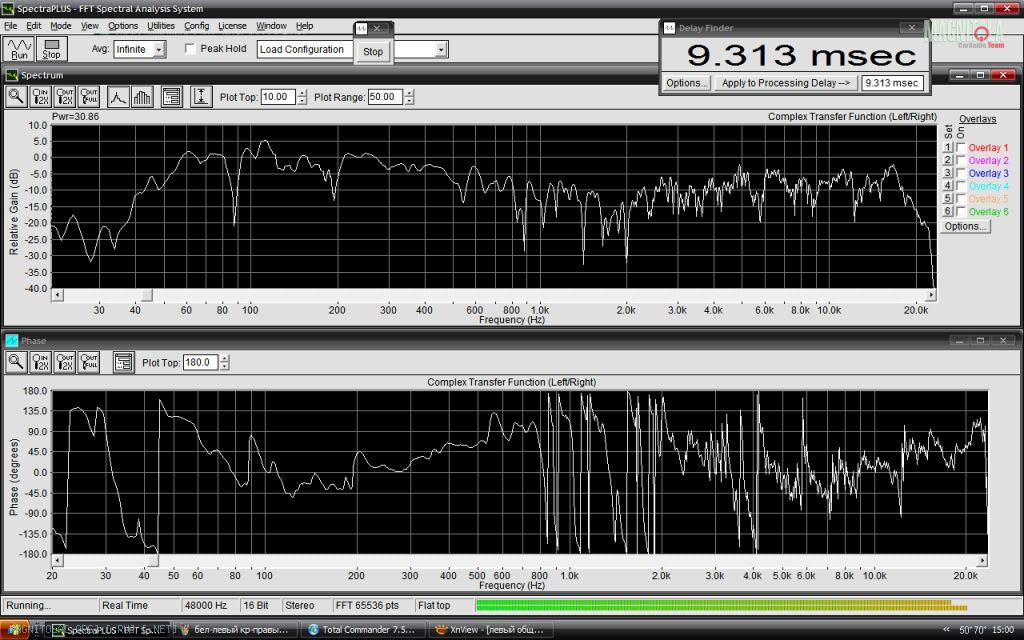Screen dimensions: 1024x640
Task: Click the Phase horizontal scrollbar thumb
Action: (153, 561)
